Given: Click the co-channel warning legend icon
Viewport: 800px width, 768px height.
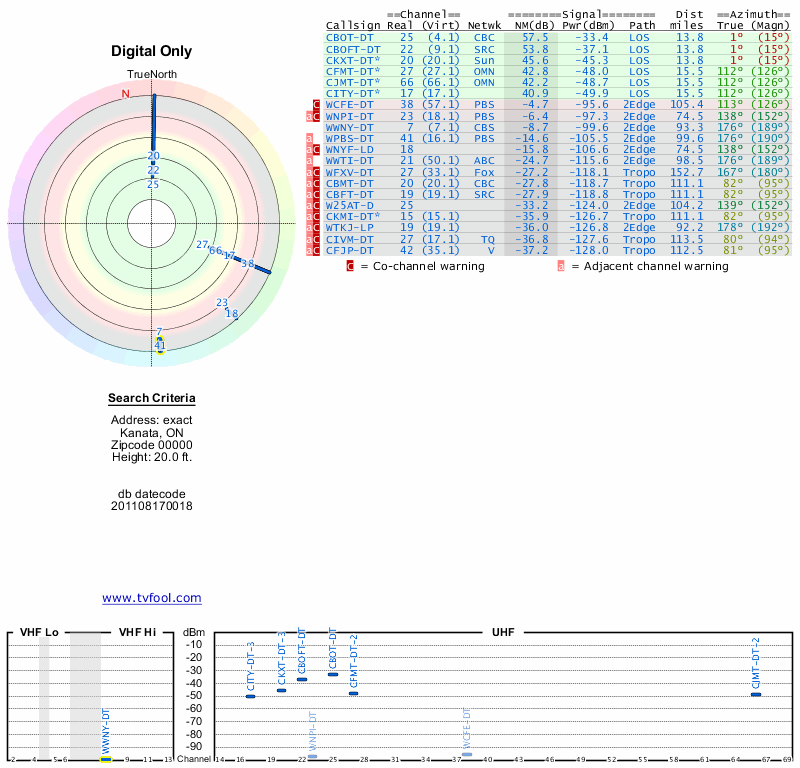Looking at the screenshot, I should pyautogui.click(x=350, y=266).
